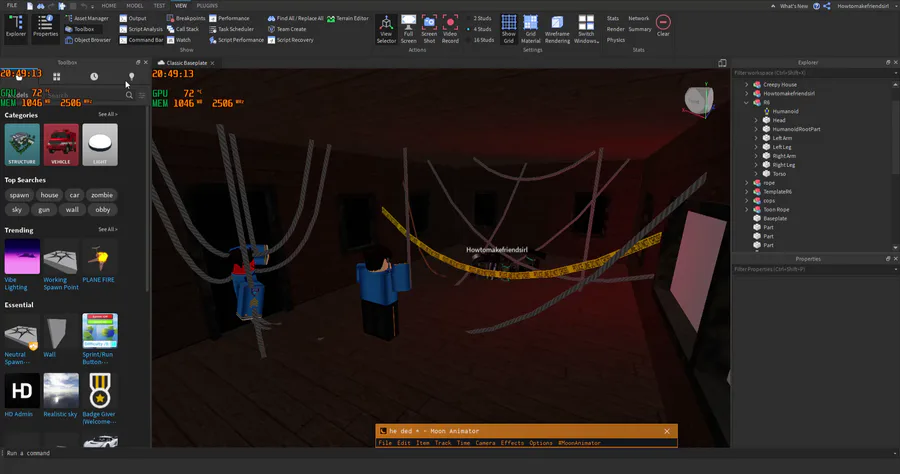Screen dimensions: 900x474
Task: Expand the Howtomakefriendsirl model in Explorer
Action: coord(747,94)
